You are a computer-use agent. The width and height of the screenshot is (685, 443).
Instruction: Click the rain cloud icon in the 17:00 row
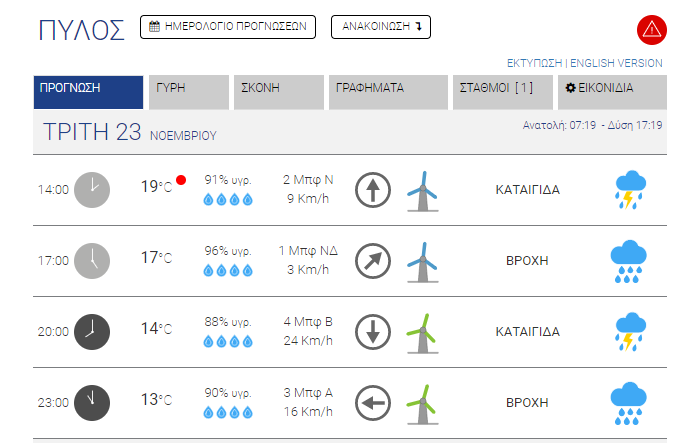[x=628, y=261]
